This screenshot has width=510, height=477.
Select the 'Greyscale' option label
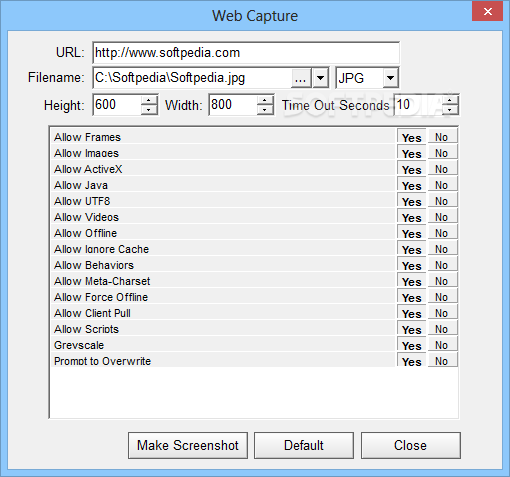[79, 345]
